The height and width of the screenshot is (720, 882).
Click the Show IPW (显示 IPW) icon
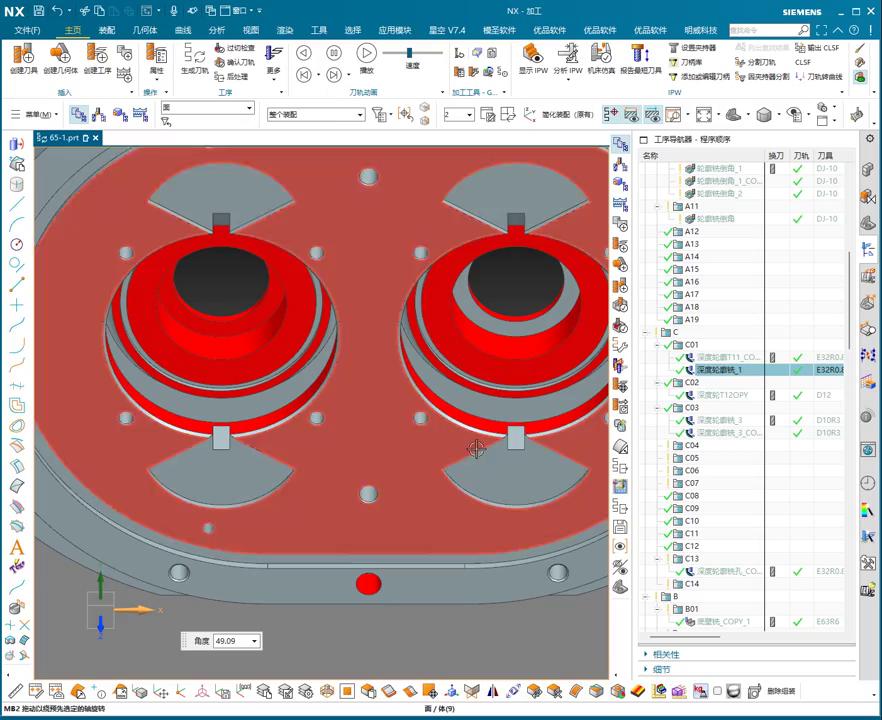[532, 54]
